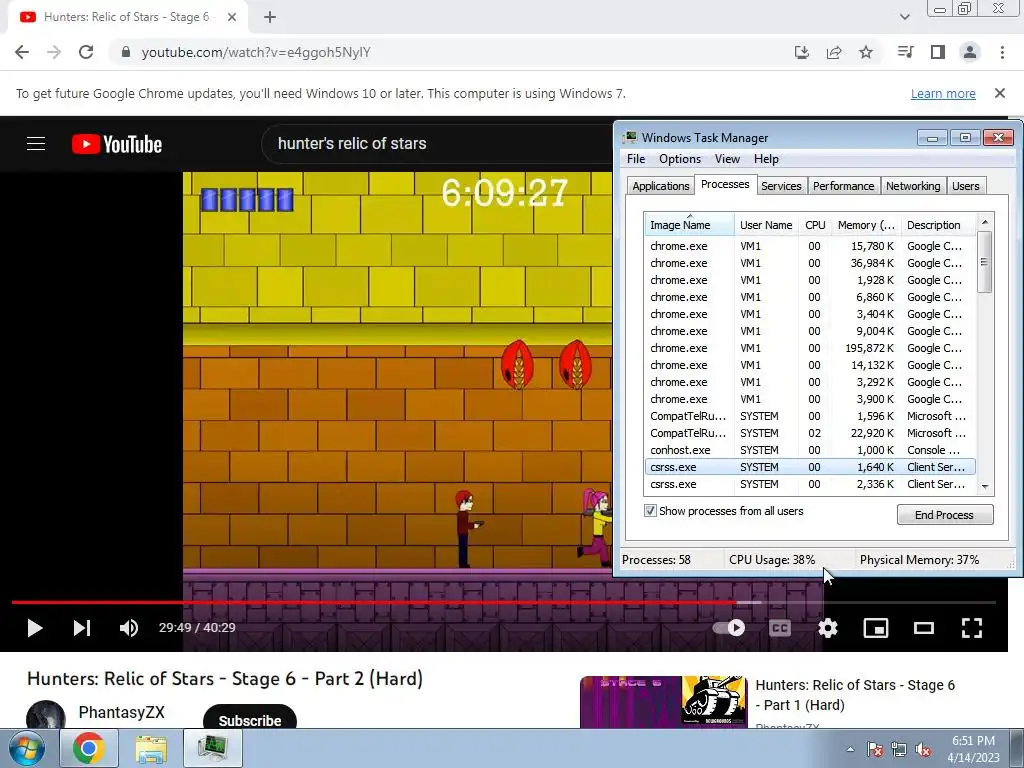Open Stage 6 Part 1 (Hard) title

(855, 695)
